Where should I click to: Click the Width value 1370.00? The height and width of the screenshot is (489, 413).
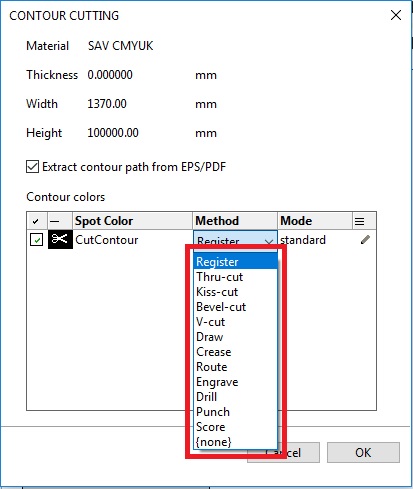pyautogui.click(x=107, y=104)
